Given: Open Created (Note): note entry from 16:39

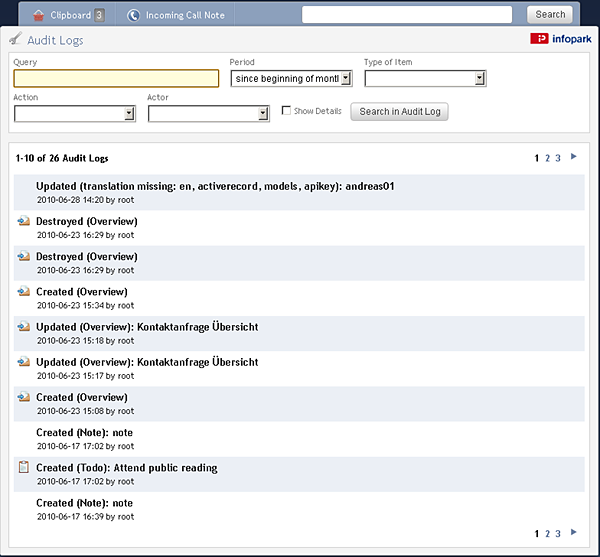Looking at the screenshot, I should (x=84, y=503).
